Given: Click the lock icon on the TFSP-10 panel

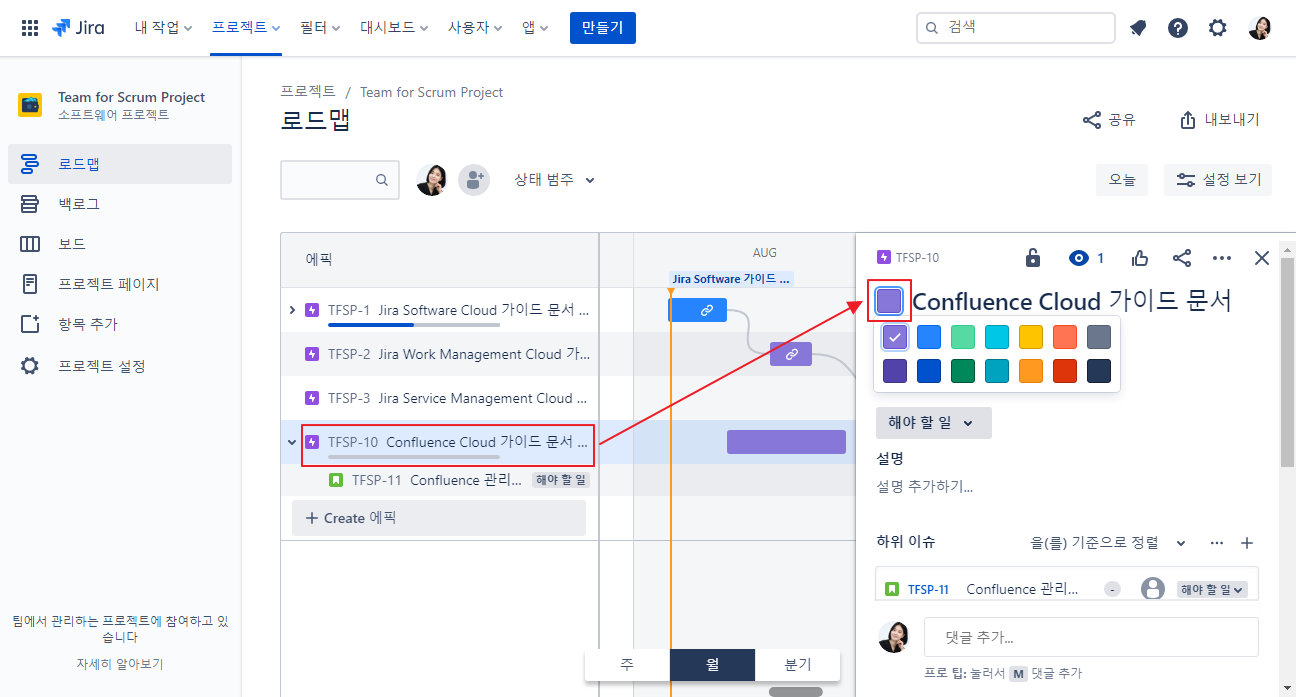Looking at the screenshot, I should point(1033,258).
